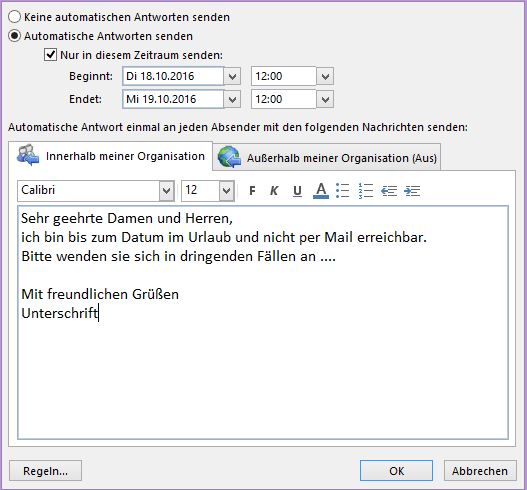Open the Regeln... dialog

point(45,471)
